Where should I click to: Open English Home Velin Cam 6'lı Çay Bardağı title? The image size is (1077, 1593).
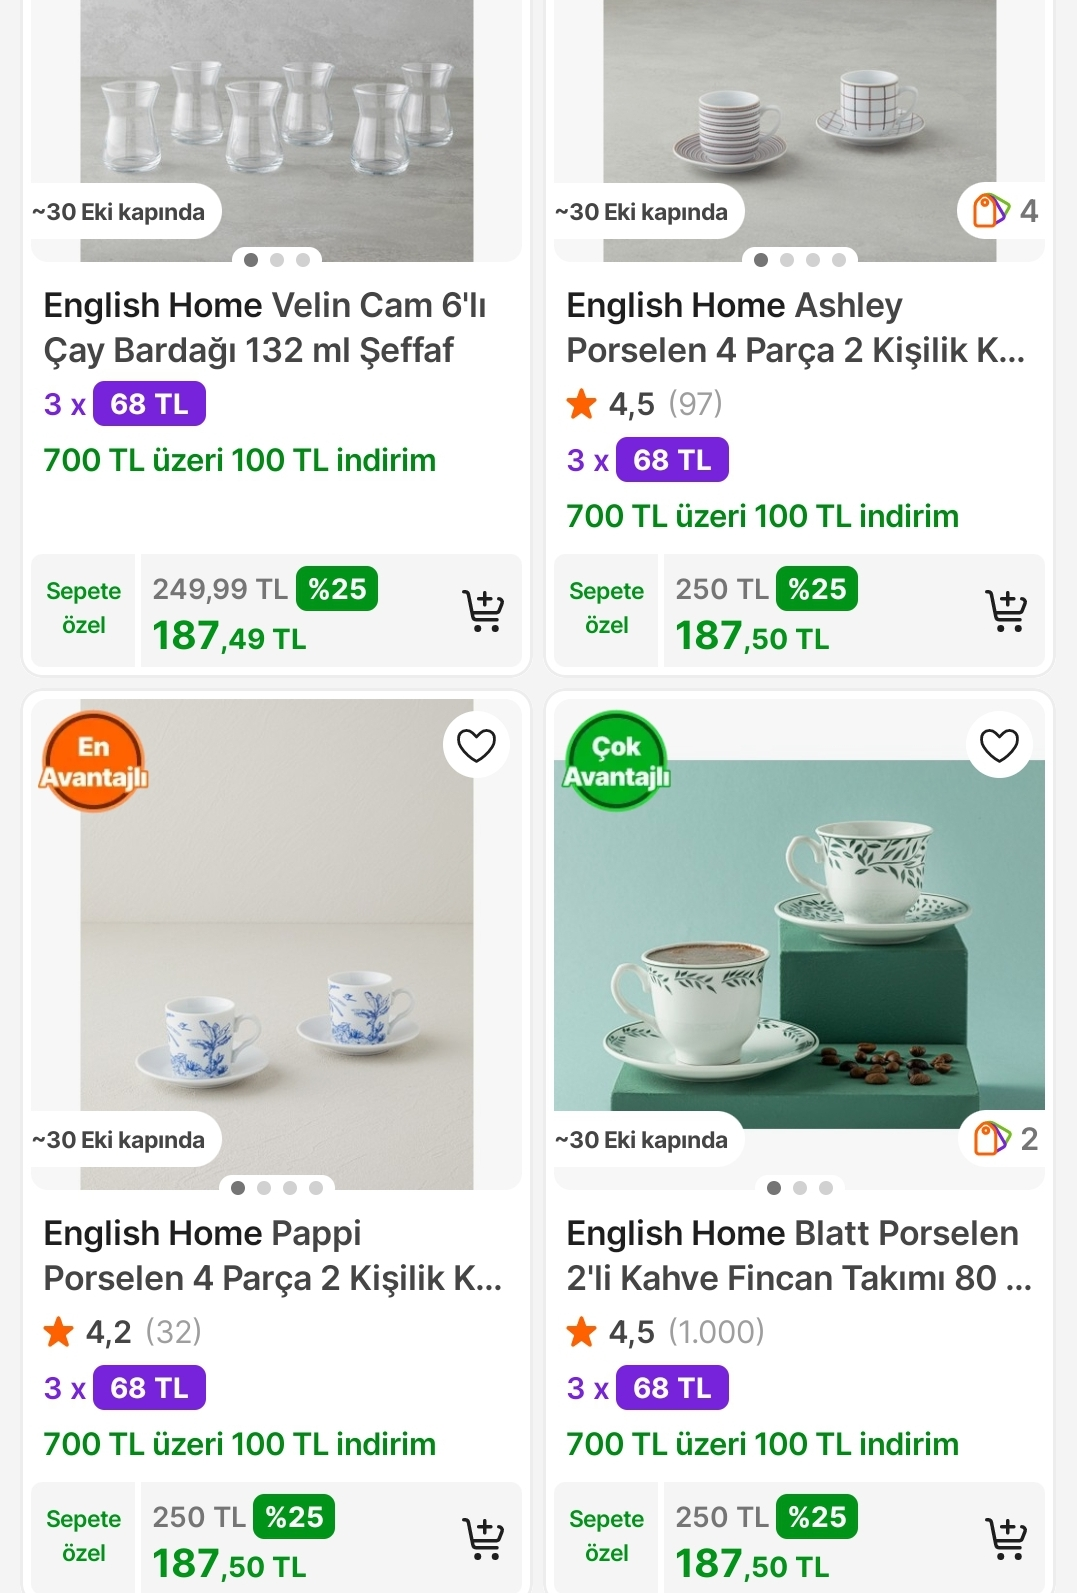pyautogui.click(x=265, y=328)
